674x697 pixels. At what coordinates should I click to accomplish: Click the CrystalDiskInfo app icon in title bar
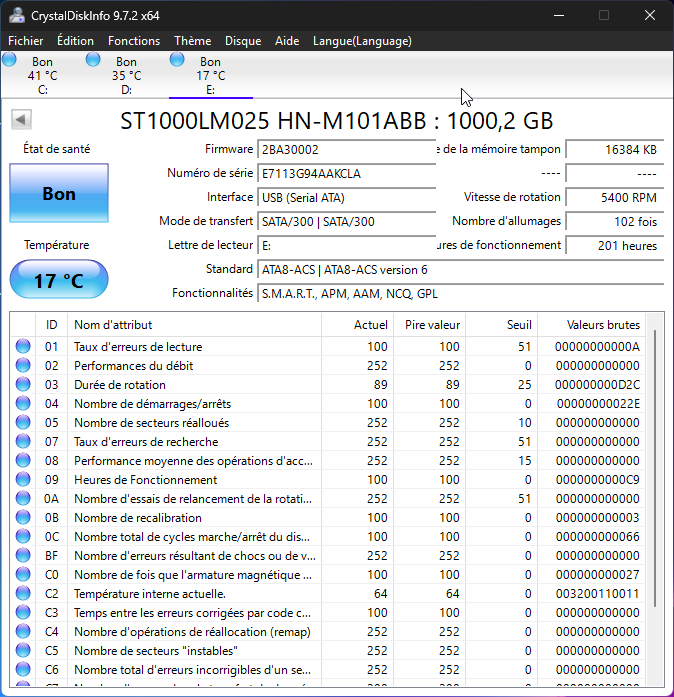click(17, 15)
